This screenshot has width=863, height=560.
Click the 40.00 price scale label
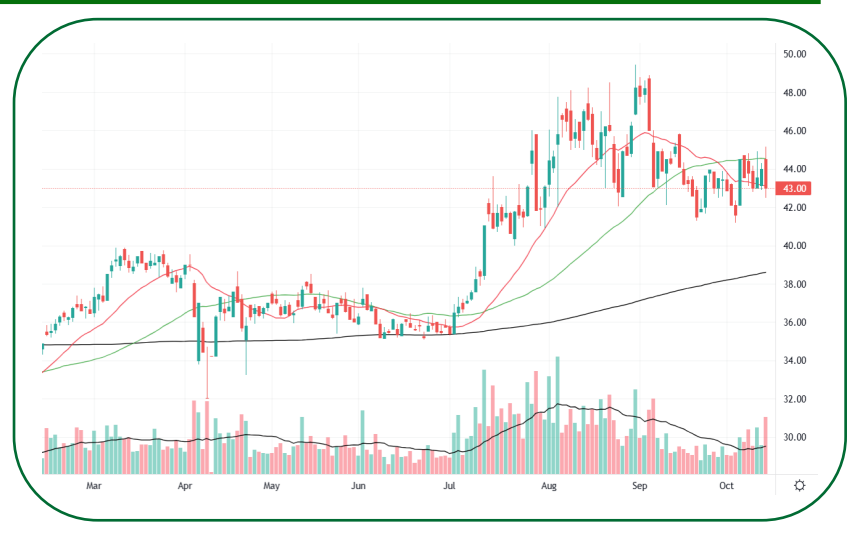[x=794, y=246]
